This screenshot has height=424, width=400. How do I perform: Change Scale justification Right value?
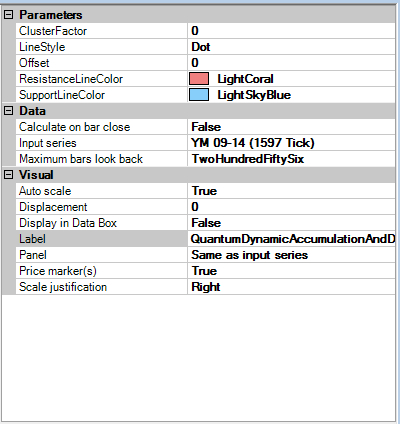292,287
